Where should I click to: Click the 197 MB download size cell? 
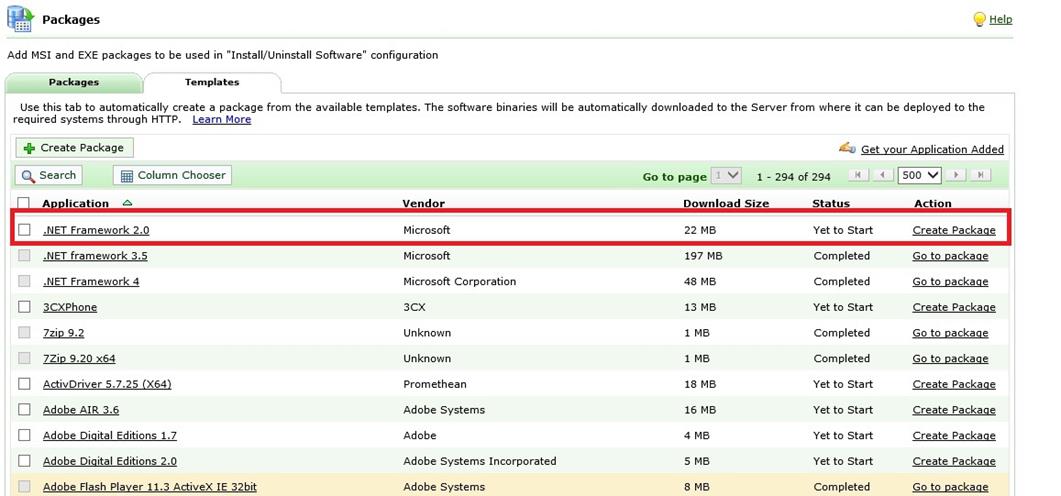coord(703,256)
